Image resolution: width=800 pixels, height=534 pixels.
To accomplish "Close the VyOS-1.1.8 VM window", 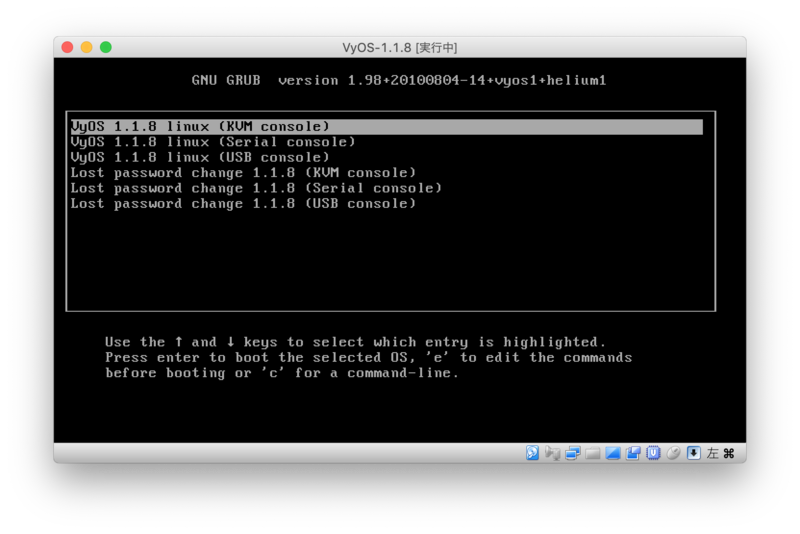I will 67,47.
